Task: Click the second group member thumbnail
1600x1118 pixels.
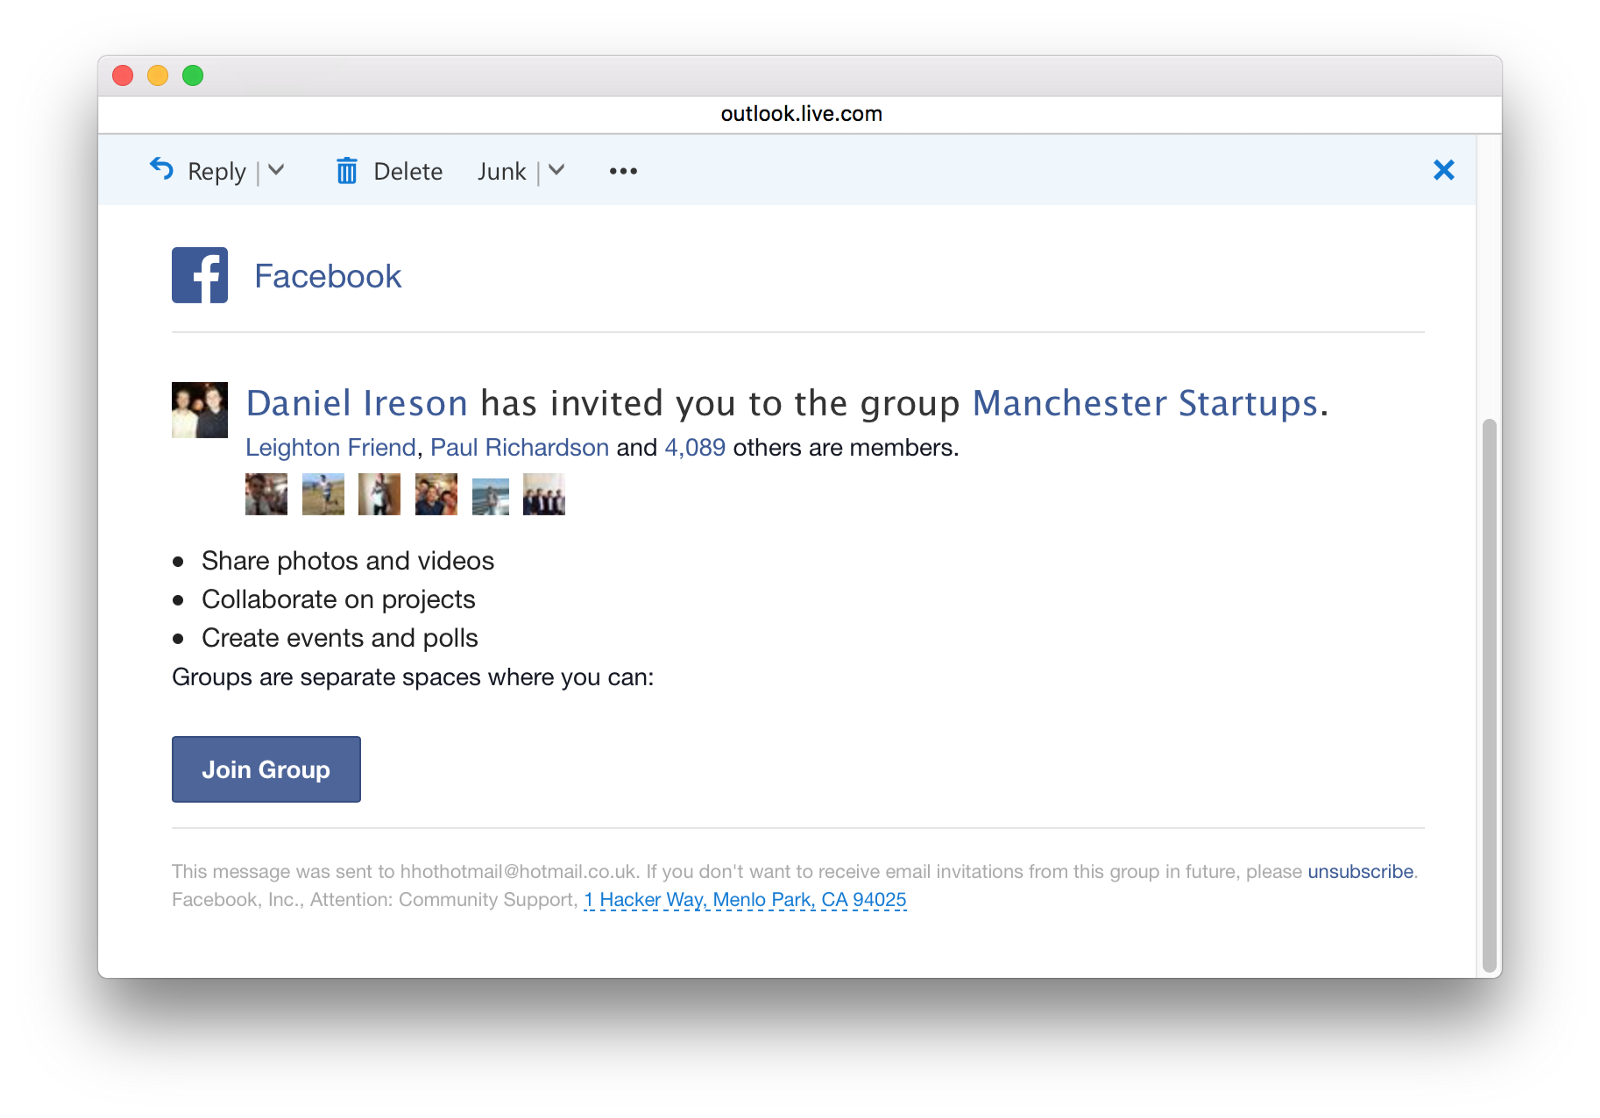Action: 323,494
